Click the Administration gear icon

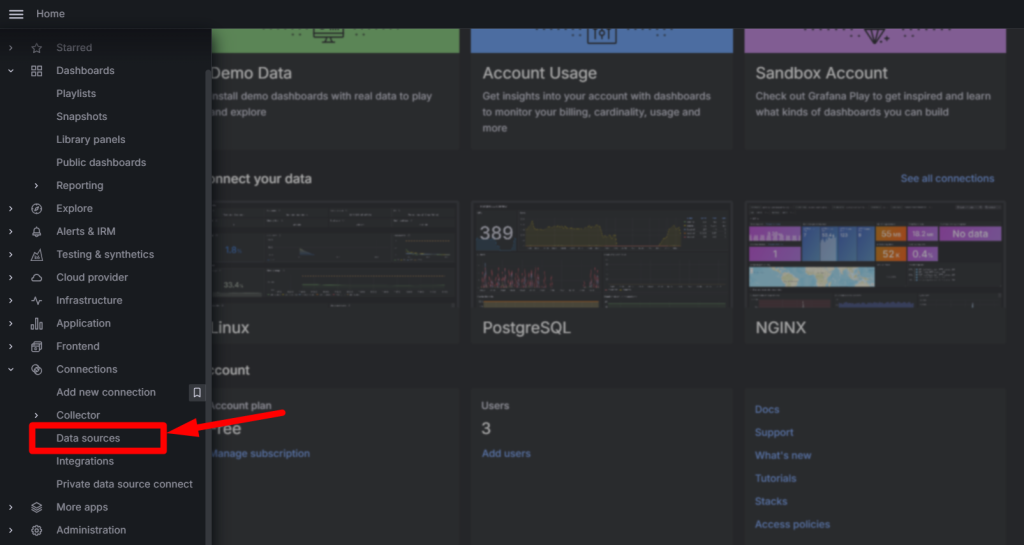[x=37, y=531]
